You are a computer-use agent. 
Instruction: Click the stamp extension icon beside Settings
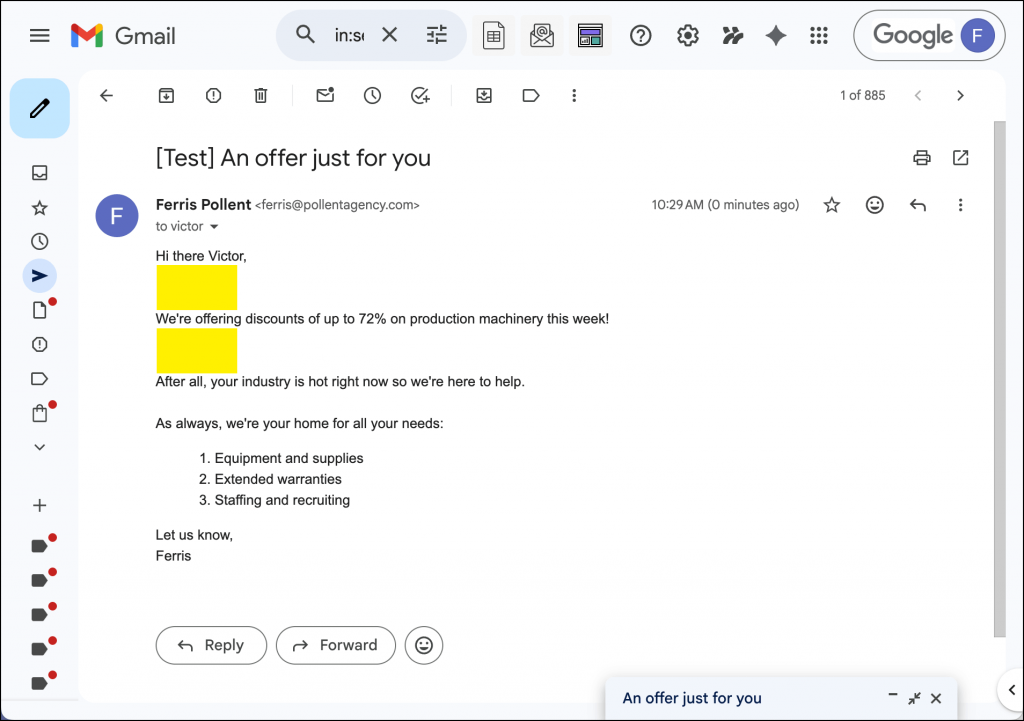click(733, 35)
